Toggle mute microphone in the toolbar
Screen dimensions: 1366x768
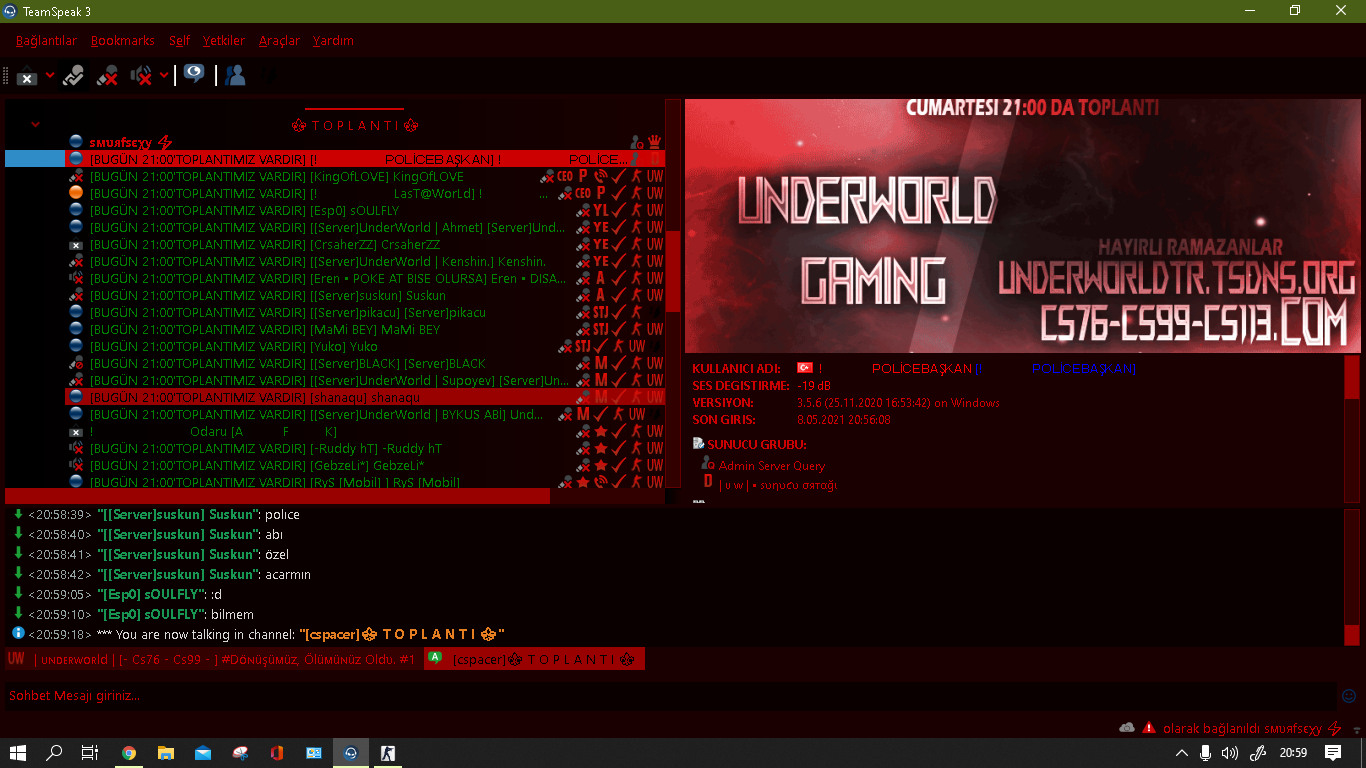click(x=107, y=76)
